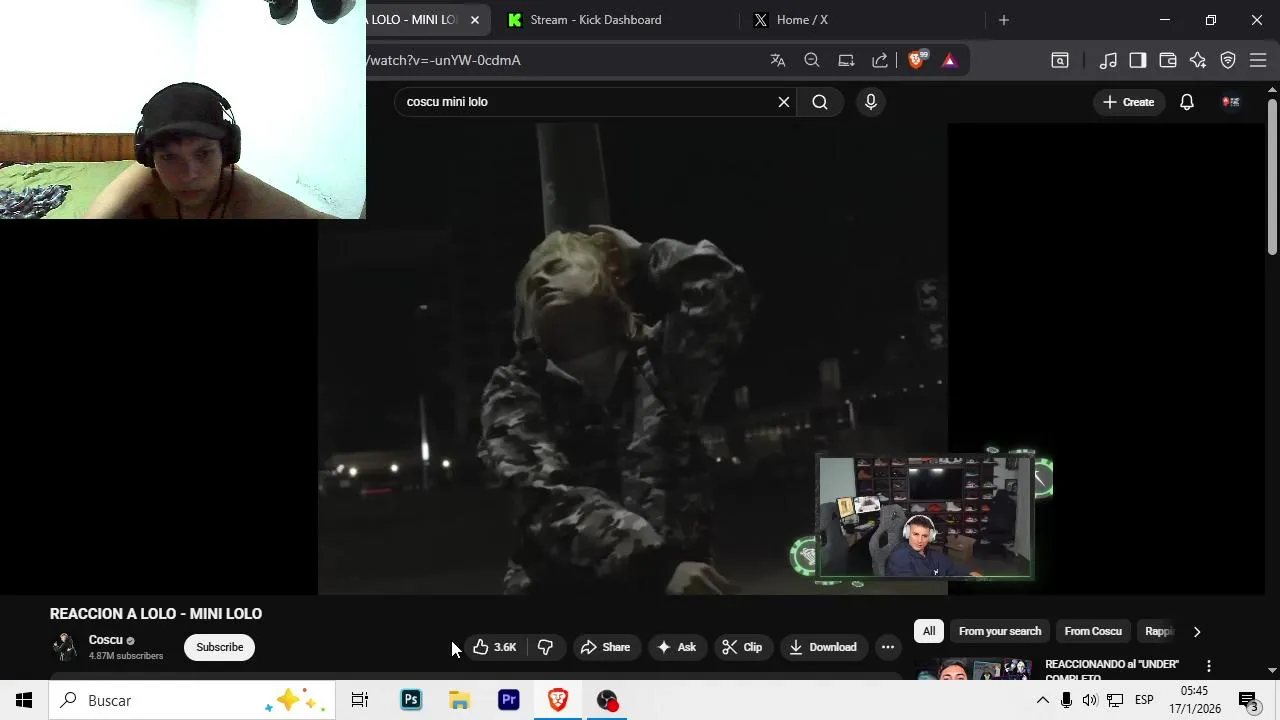Image resolution: width=1280 pixels, height=720 pixels.
Task: Toggle the browser sidebar panel icon
Action: (1138, 60)
